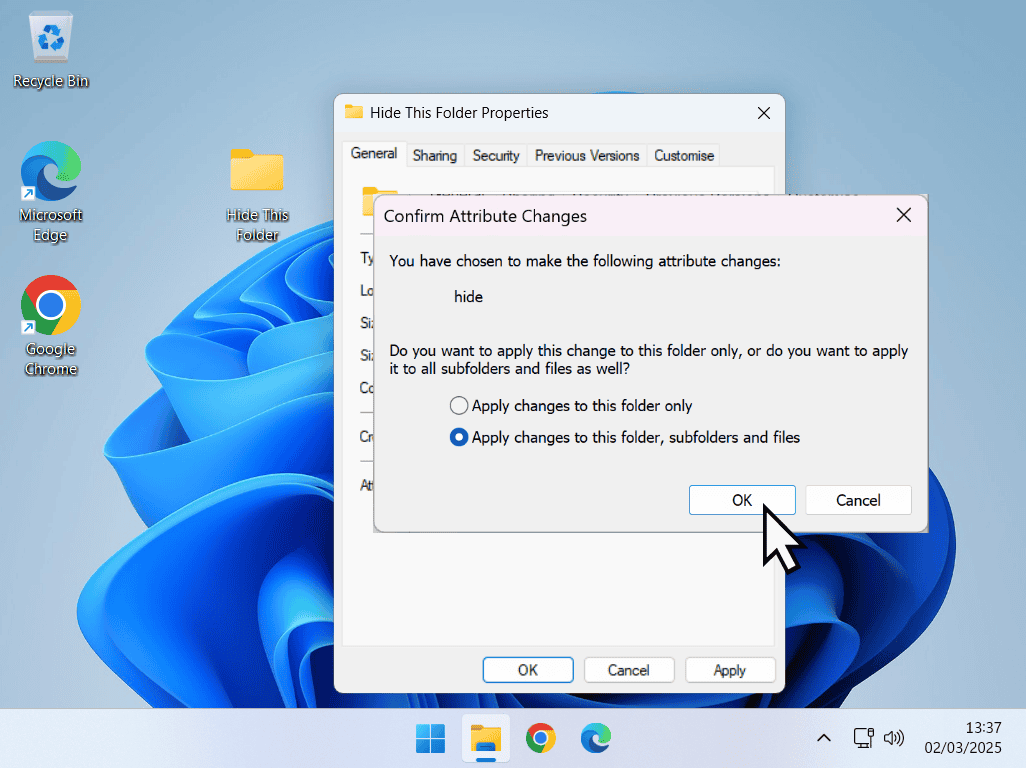The height and width of the screenshot is (768, 1026).
Task: Open Edge from the taskbar
Action: coord(595,738)
